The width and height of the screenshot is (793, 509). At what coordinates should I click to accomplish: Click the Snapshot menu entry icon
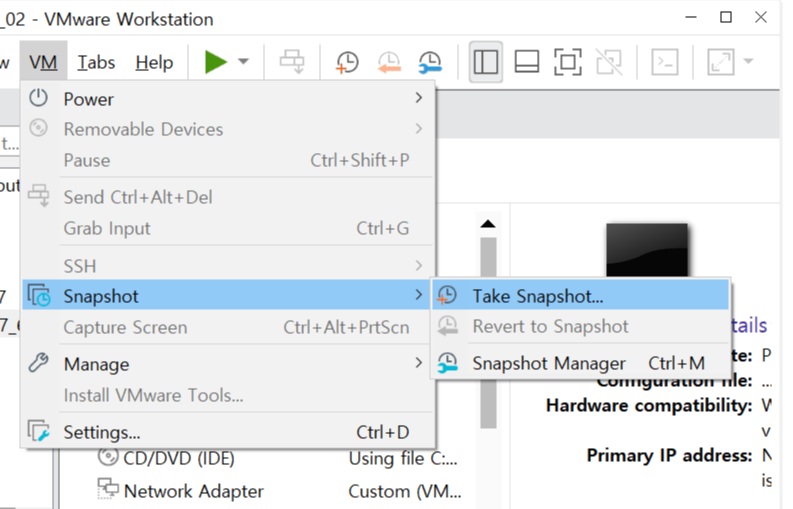tap(39, 295)
